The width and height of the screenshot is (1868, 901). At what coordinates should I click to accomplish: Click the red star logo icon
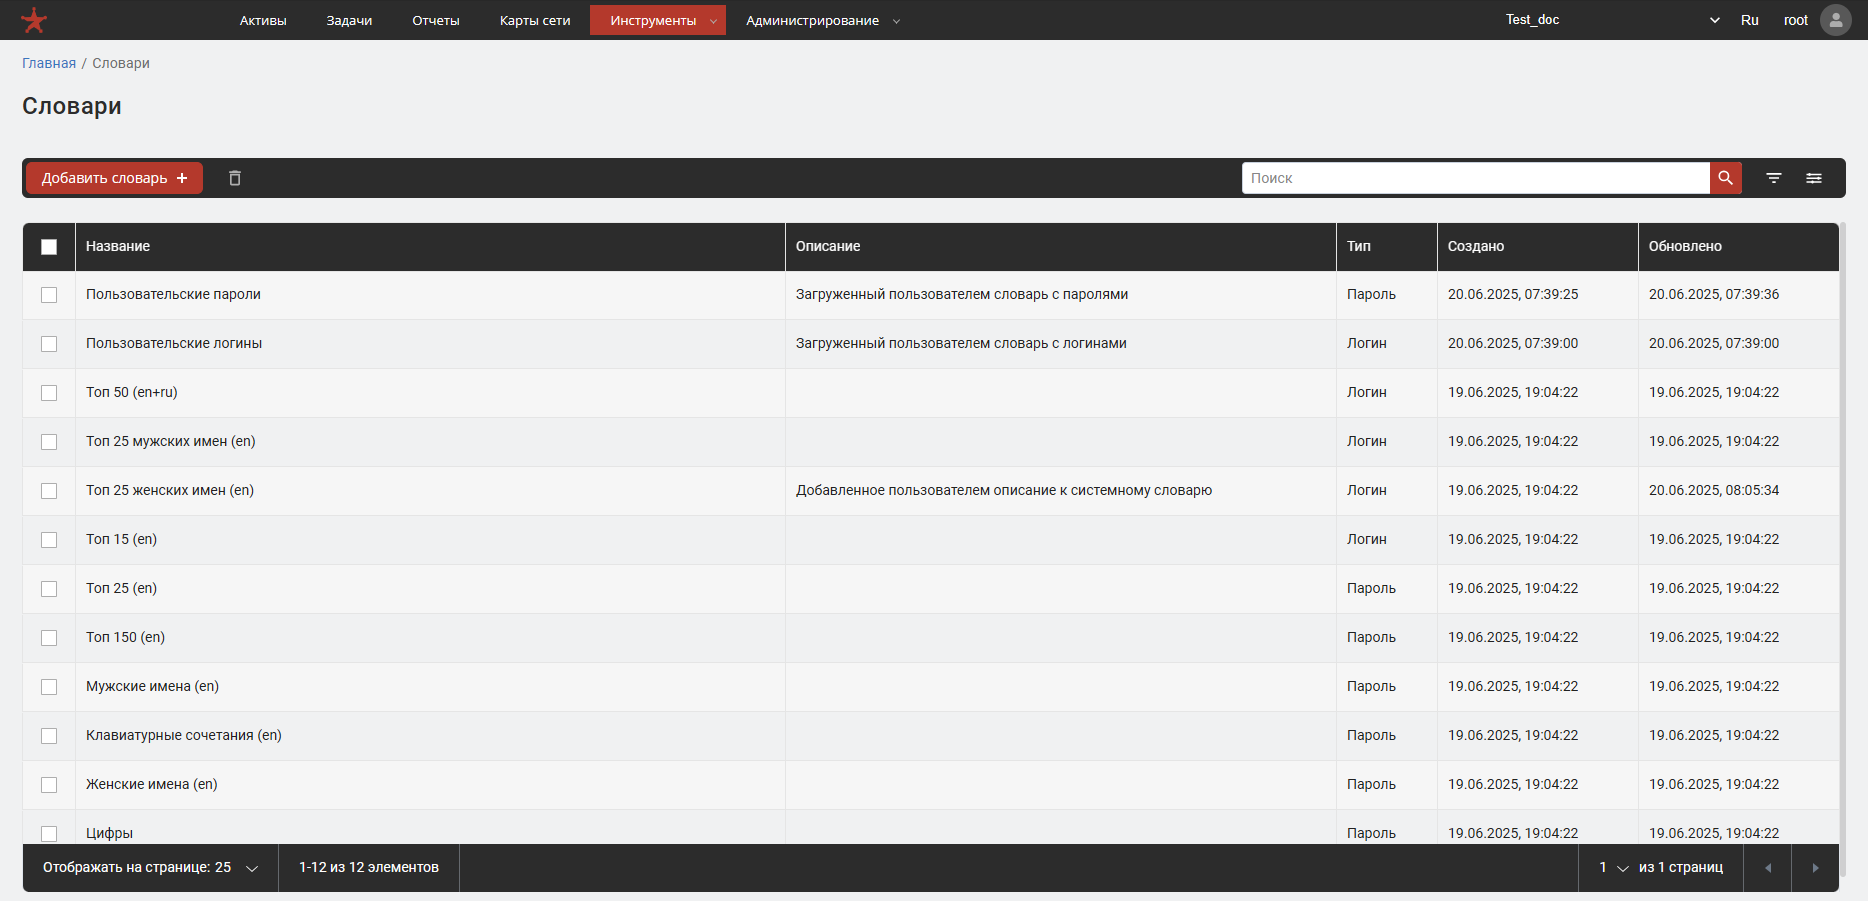(34, 20)
